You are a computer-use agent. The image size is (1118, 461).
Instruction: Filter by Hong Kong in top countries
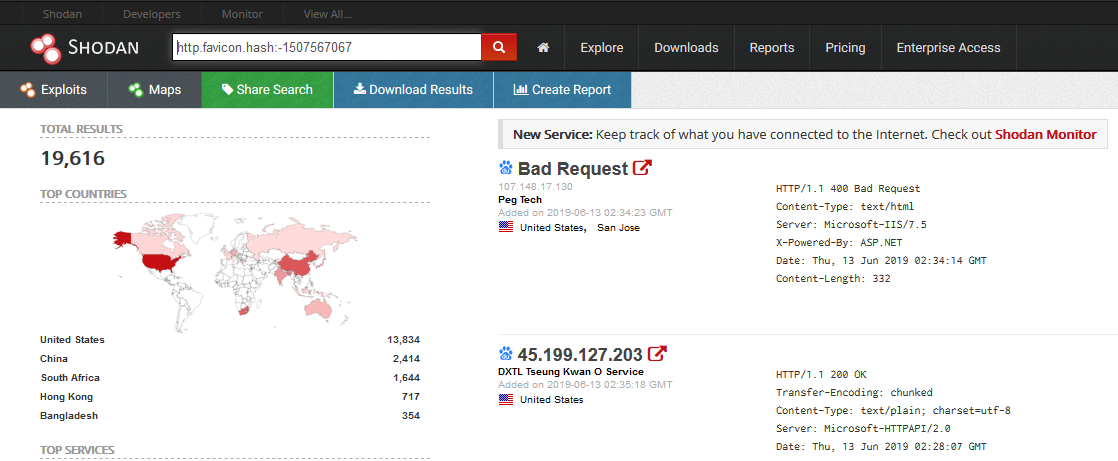[67, 397]
